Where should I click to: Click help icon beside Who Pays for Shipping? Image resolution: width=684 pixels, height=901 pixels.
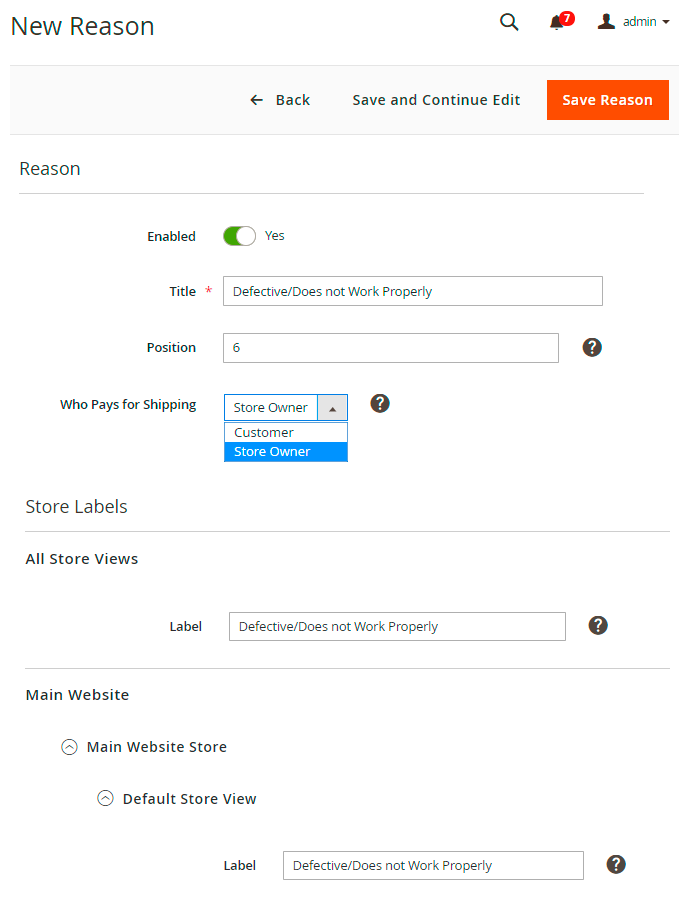[380, 404]
